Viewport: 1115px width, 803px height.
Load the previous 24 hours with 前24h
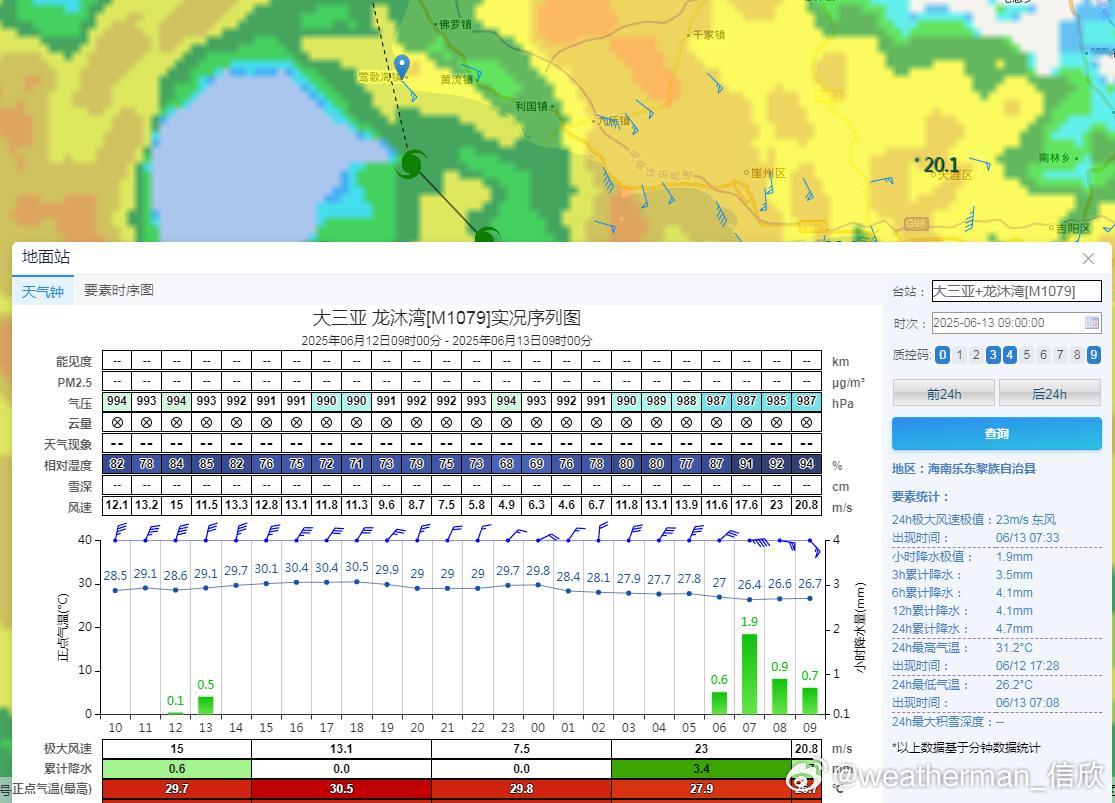pyautogui.click(x=944, y=393)
